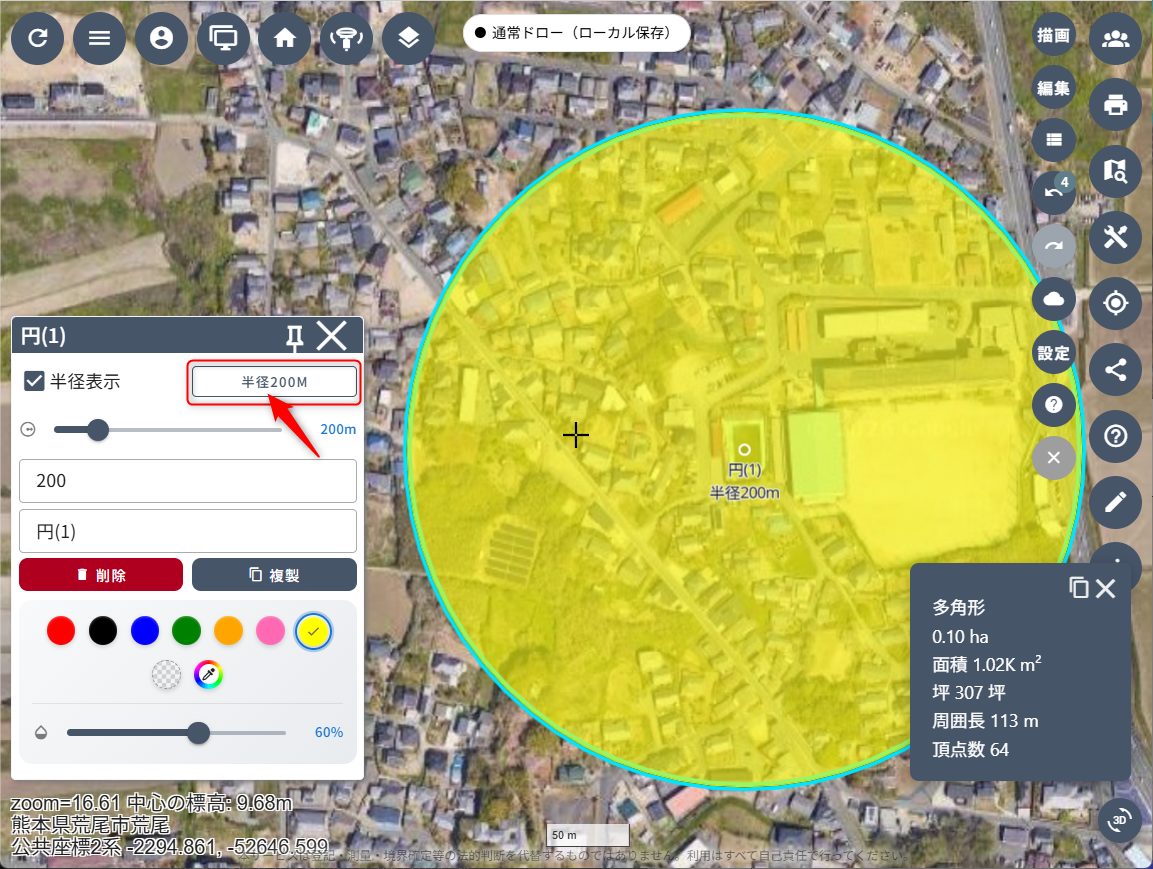
Task: Click the radius value field showing 200
Action: click(188, 481)
